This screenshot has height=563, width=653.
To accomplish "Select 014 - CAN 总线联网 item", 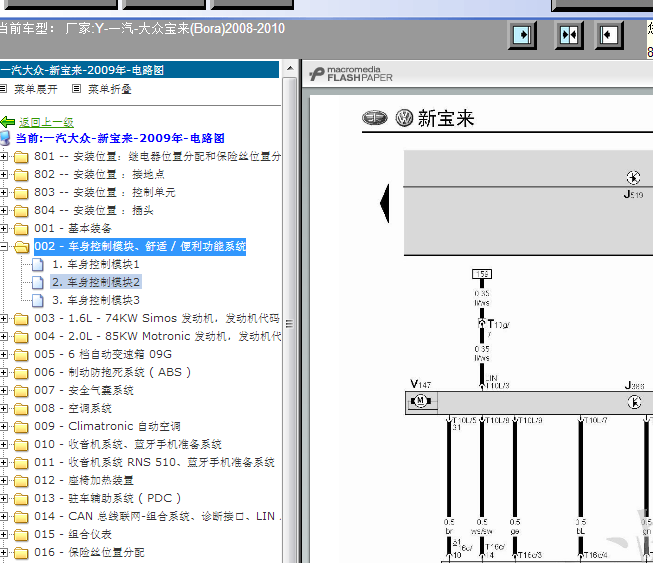I will coord(157,516).
